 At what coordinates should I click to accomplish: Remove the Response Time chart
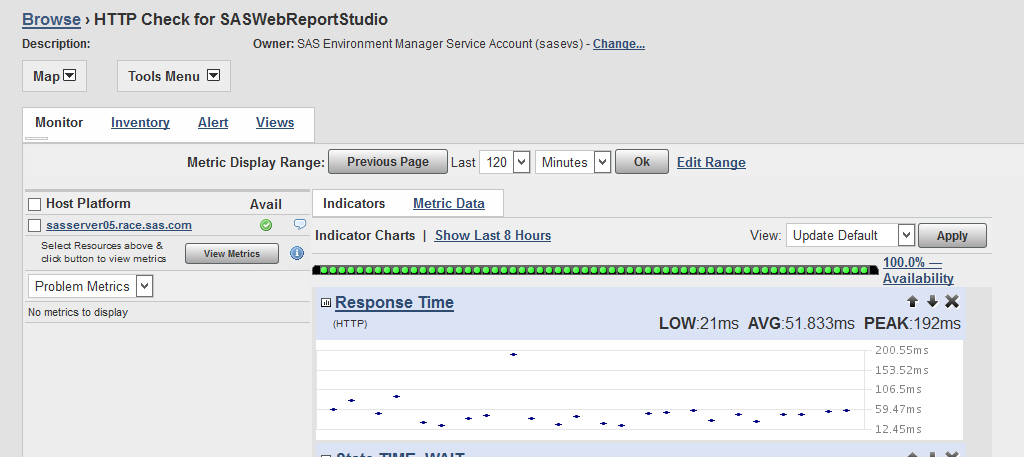coord(952,301)
